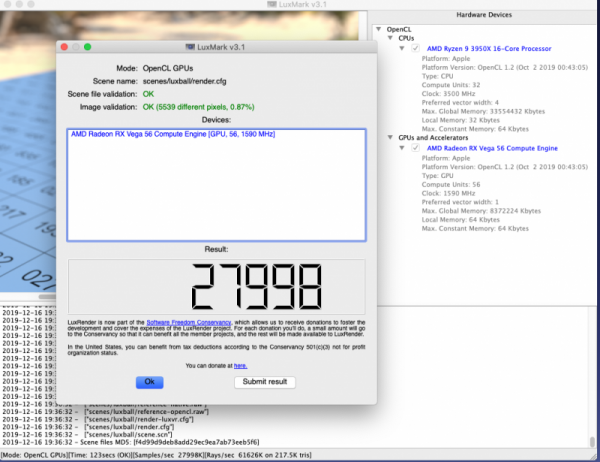Select AMD Ryzen 9 3950X 16-Core Processor tree item

[489, 49]
